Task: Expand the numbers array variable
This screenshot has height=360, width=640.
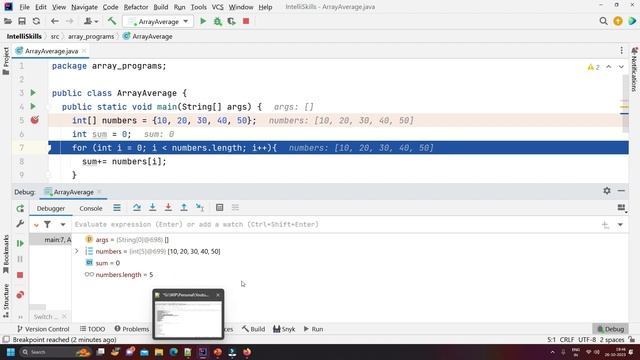Action: click(x=76, y=251)
